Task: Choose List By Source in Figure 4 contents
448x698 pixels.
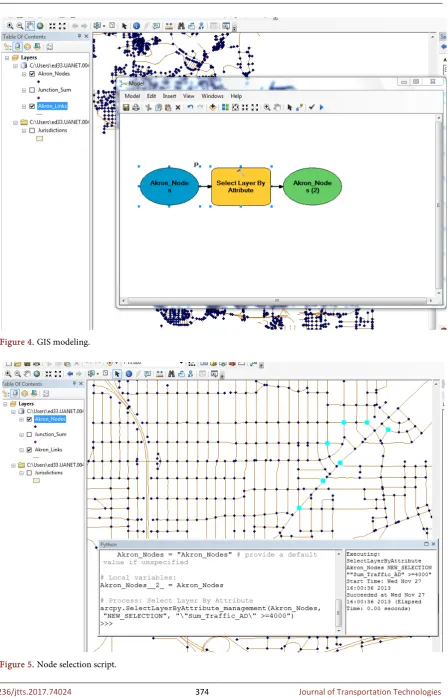Action: point(17,46)
